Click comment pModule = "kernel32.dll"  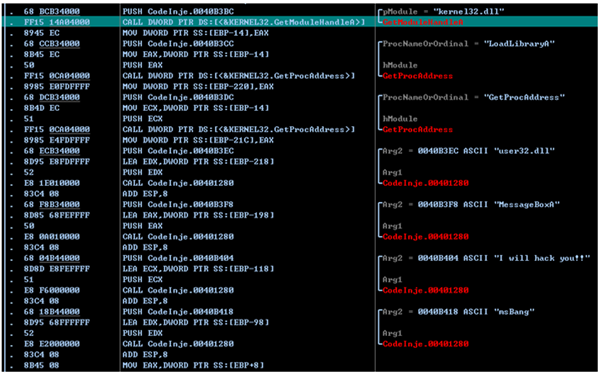(x=443, y=12)
